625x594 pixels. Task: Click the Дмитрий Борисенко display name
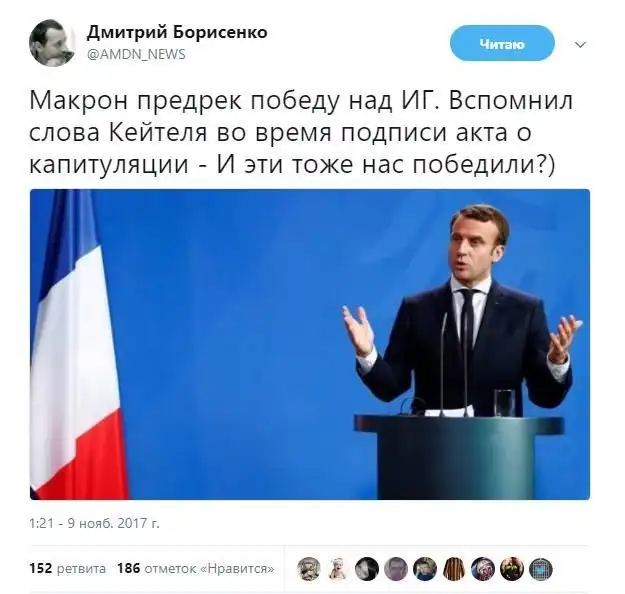tap(177, 33)
